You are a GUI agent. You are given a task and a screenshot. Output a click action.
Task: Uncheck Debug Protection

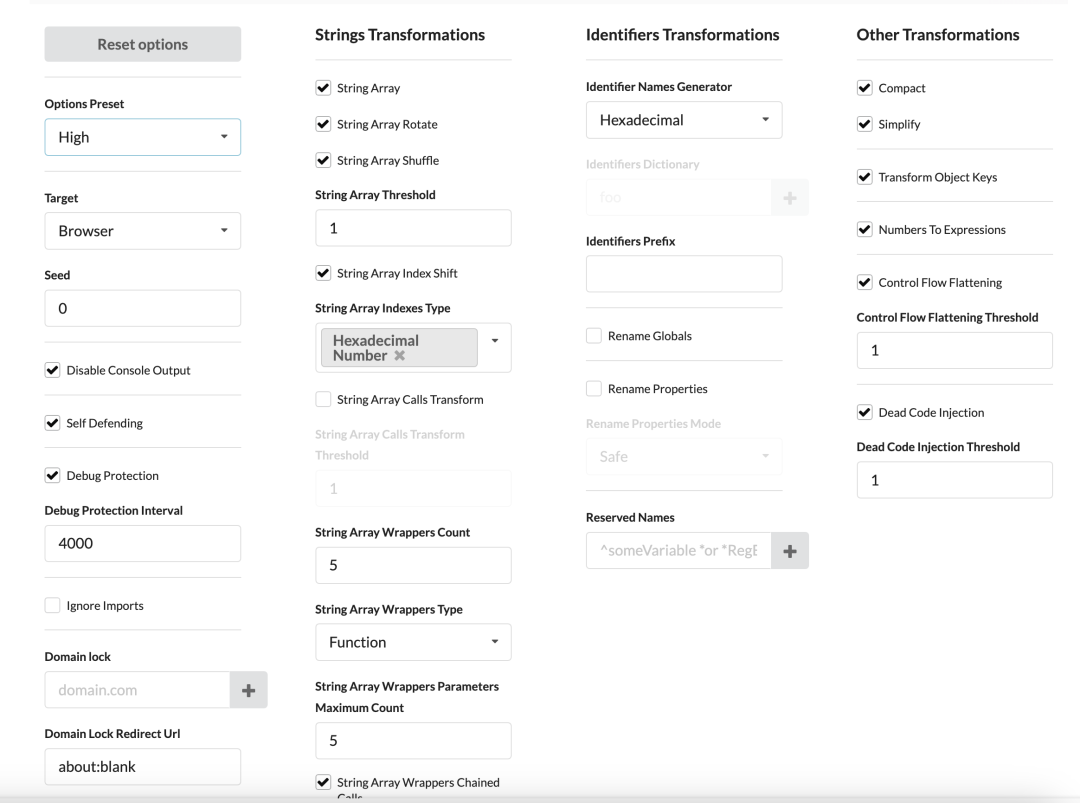[54, 476]
